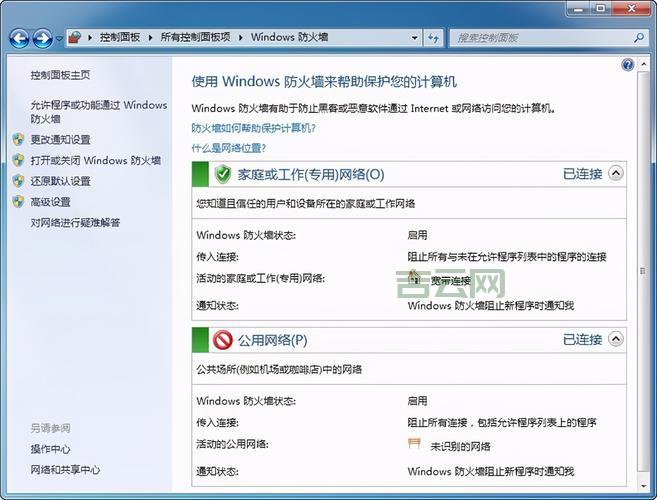Click 已连接 status in 家庭或工作 section
Viewport: 657px width, 500px height.
pyautogui.click(x=582, y=174)
